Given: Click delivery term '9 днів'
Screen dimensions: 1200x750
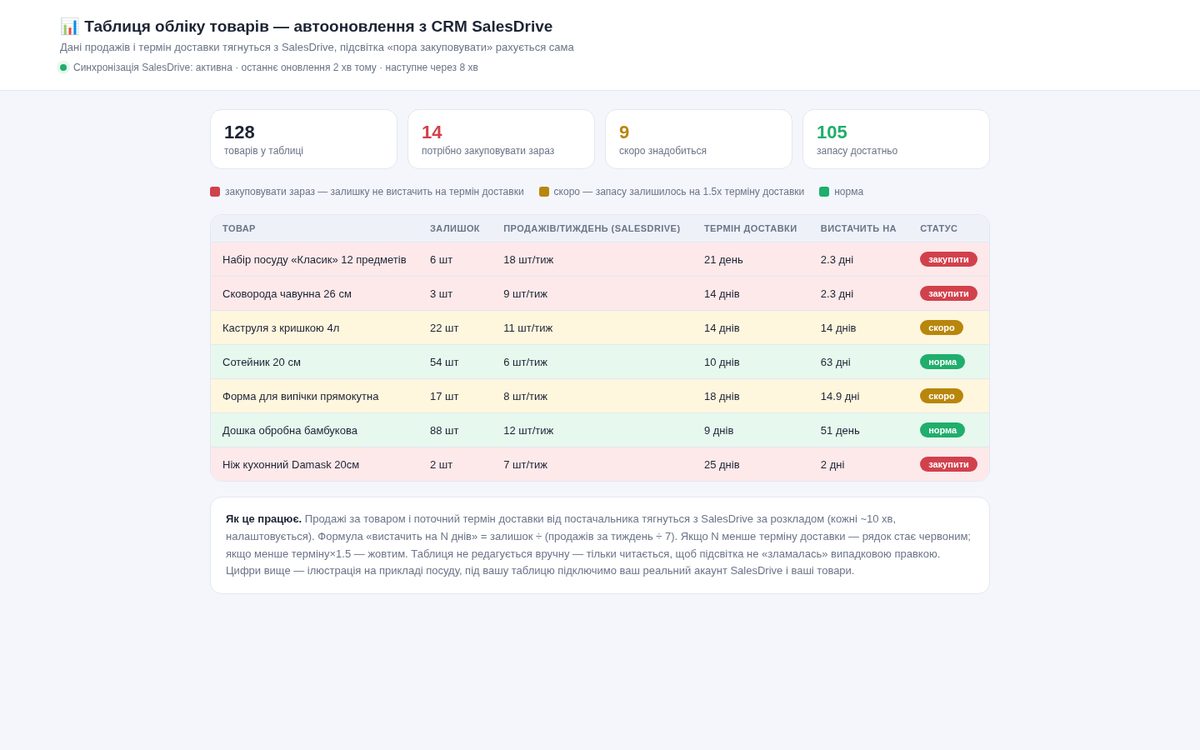Looking at the screenshot, I should click(x=719, y=430).
